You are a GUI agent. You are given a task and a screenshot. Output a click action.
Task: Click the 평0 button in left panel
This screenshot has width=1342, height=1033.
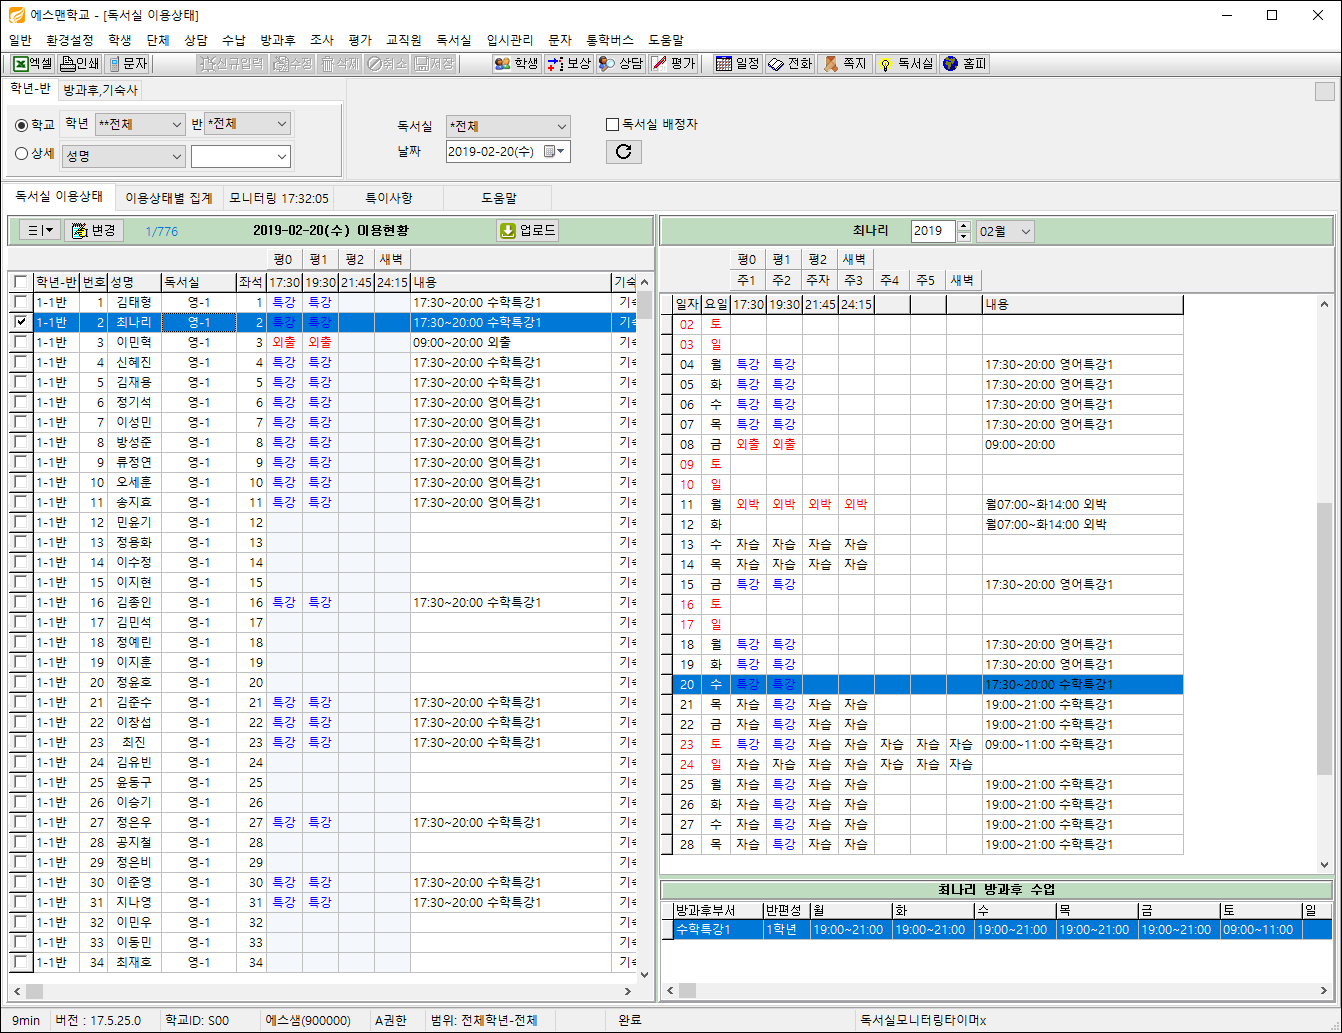tap(283, 259)
